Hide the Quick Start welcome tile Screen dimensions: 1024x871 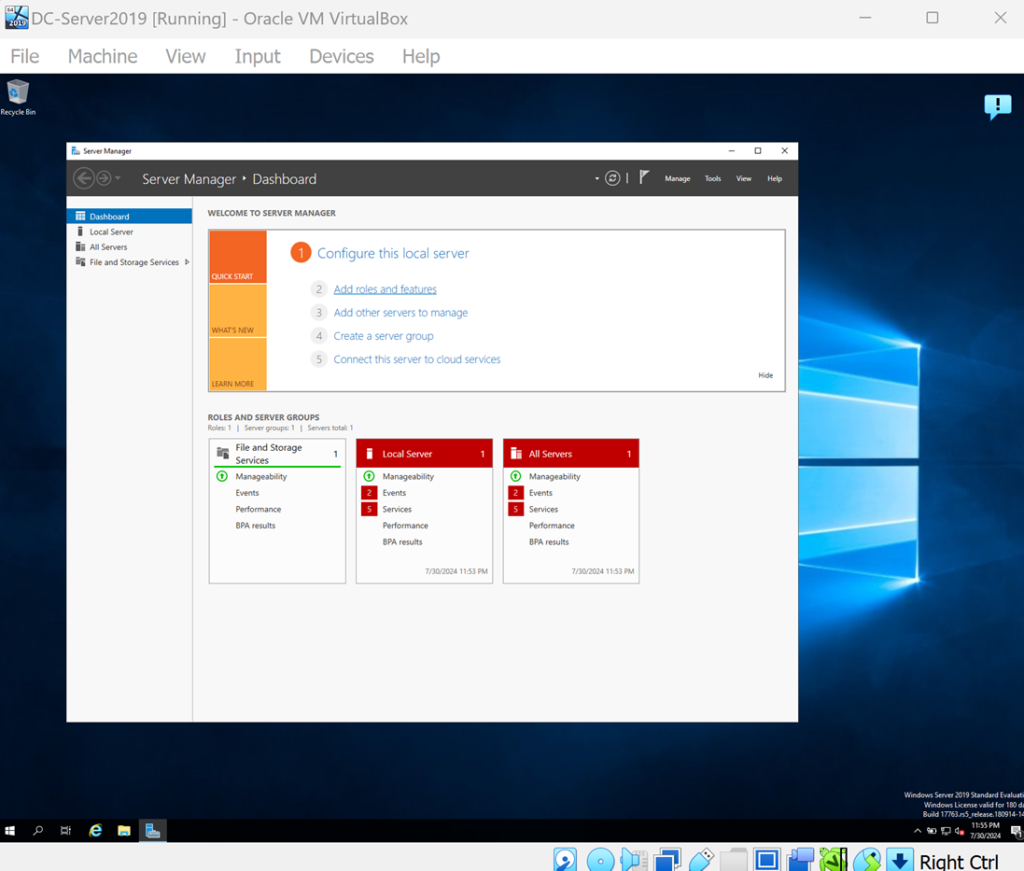point(765,375)
